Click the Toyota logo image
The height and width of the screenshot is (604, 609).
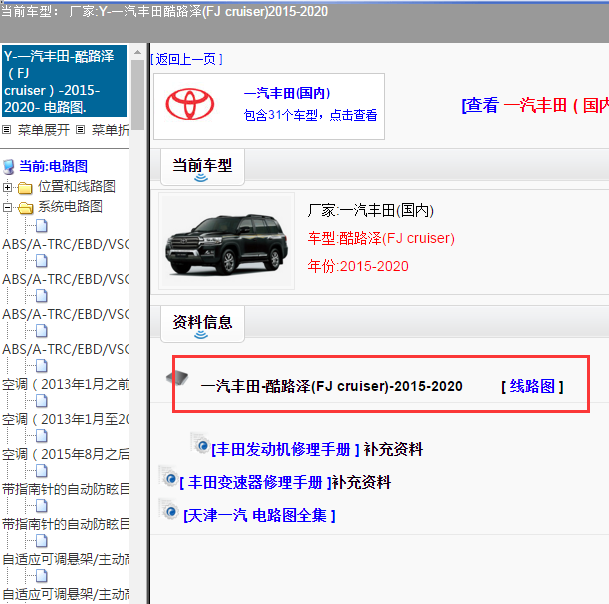(x=190, y=105)
